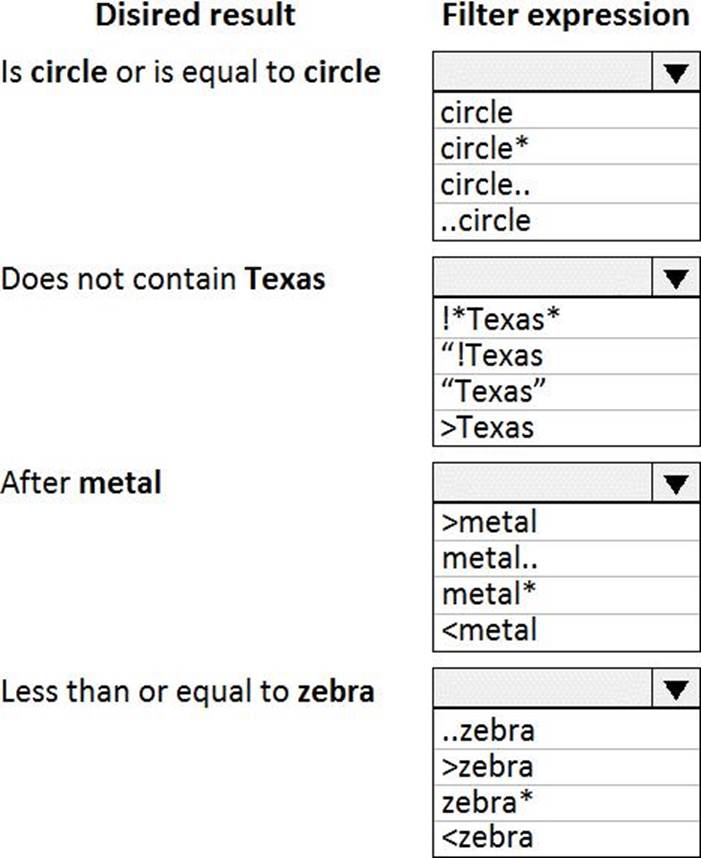Open the Texas filter dropdown arrow
Screen dimensions: 701x858
tap(676, 277)
